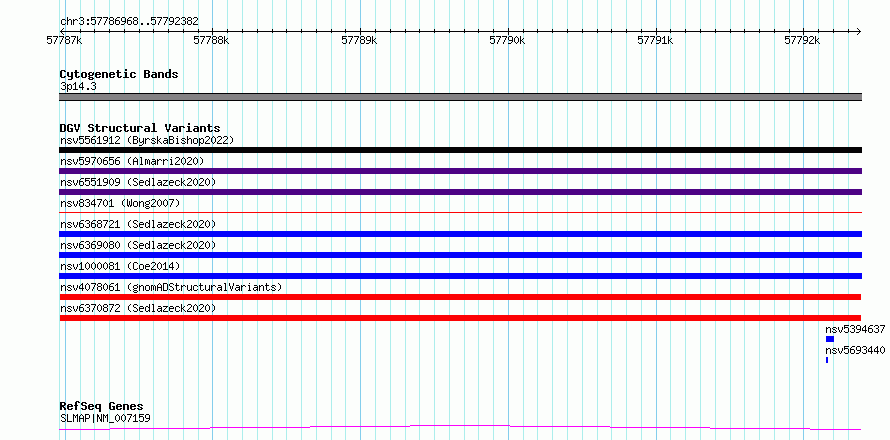Viewport: 890px width, 440px height.
Task: Click the tiny blue nsv5693440 marker
Action: 827,360
